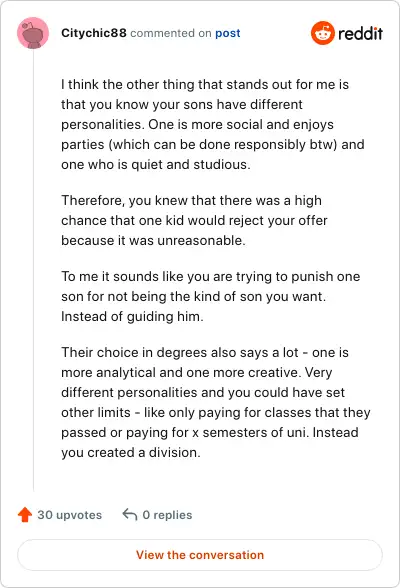Open the Citychic88 username link

click(x=94, y=33)
